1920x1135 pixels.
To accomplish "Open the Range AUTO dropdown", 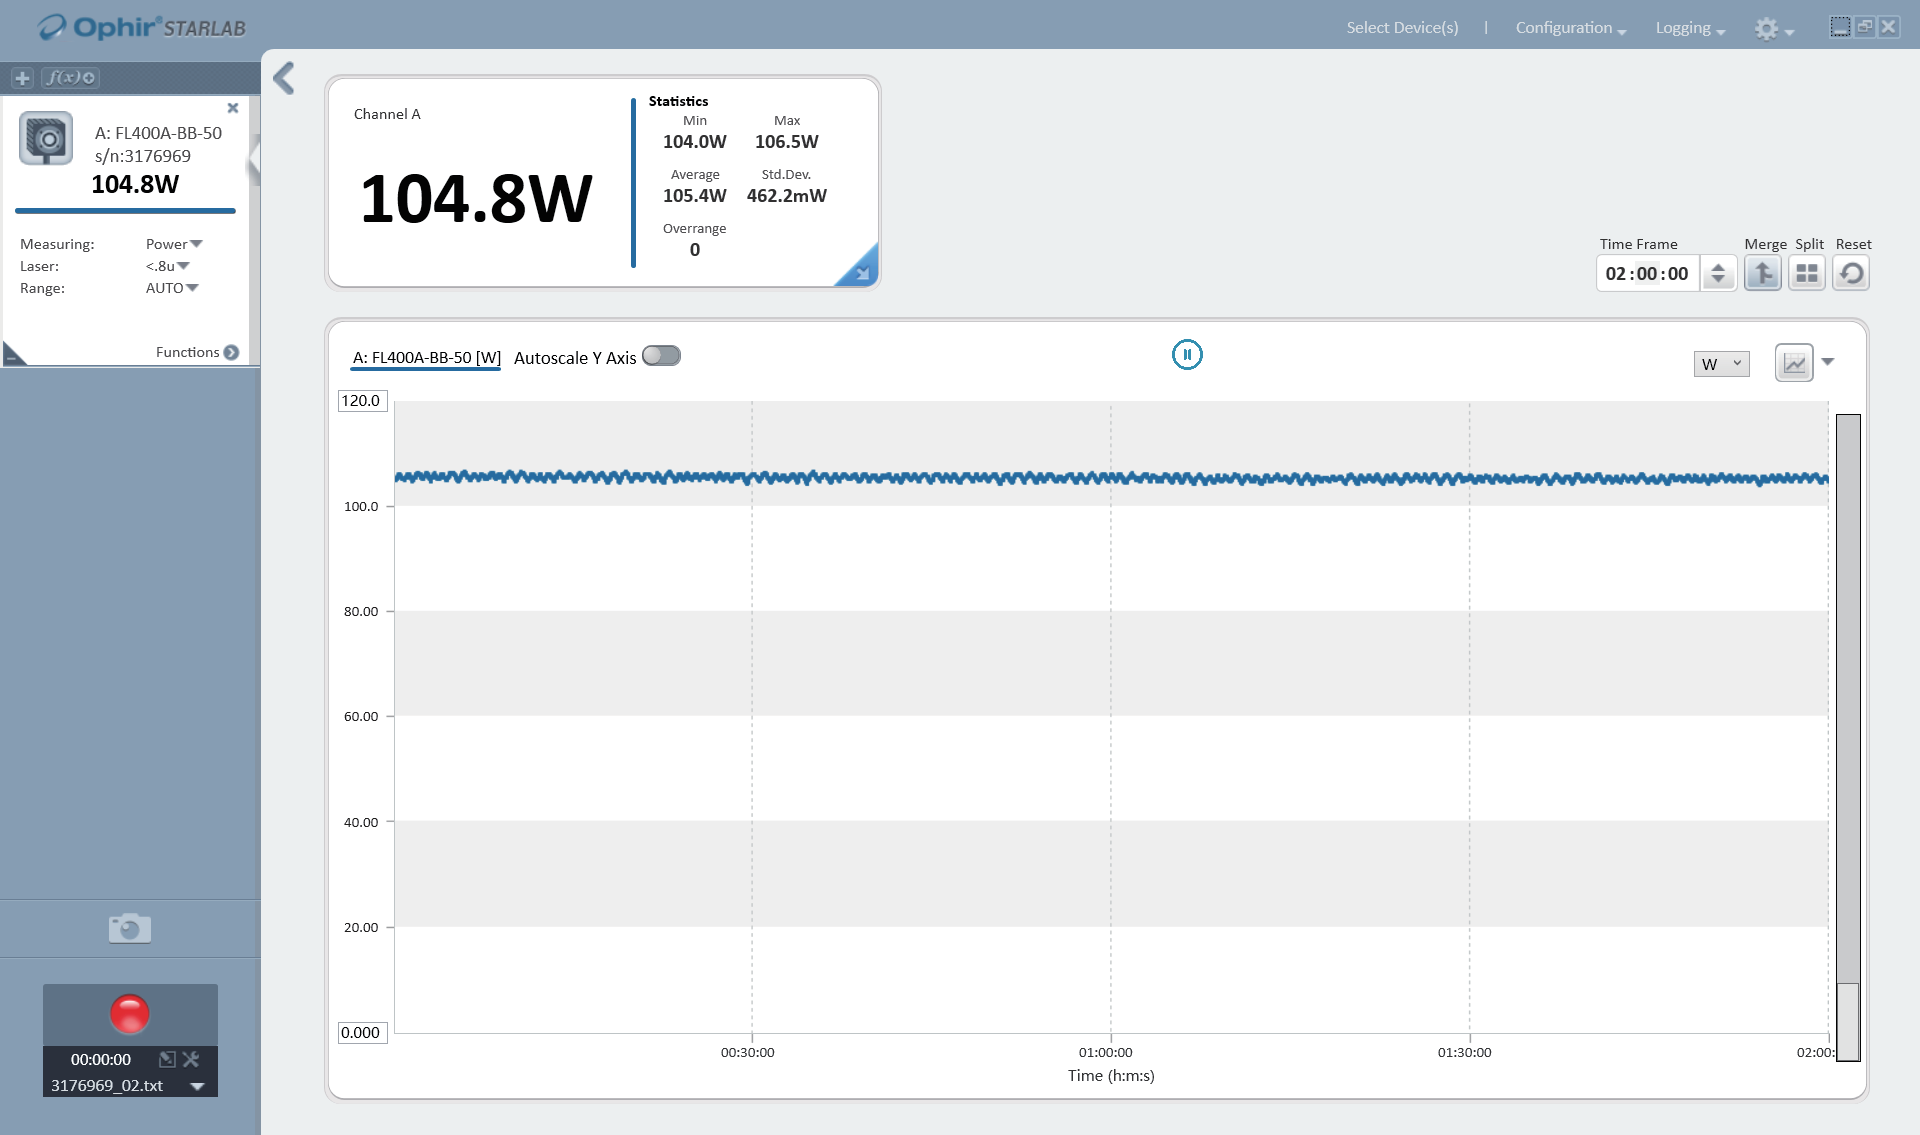I will tap(172, 288).
